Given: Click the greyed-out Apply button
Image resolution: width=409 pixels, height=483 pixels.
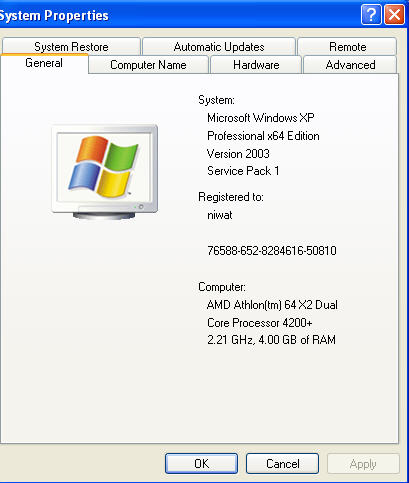Looking at the screenshot, I should coord(363,463).
